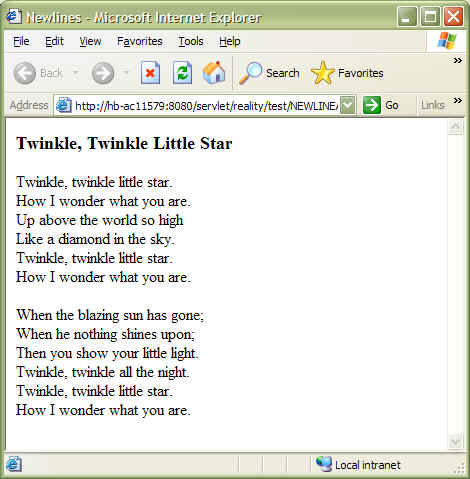Viewport: 470px width, 479px height.
Task: Open the View menu
Action: (90, 41)
